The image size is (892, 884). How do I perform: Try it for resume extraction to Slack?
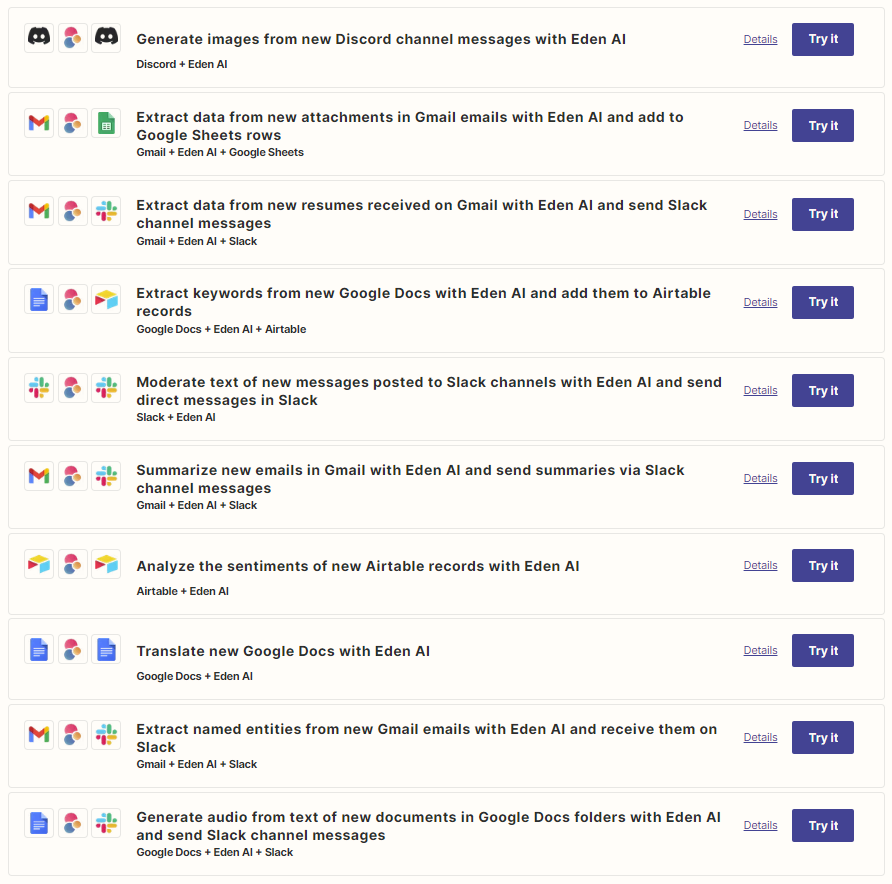click(823, 214)
